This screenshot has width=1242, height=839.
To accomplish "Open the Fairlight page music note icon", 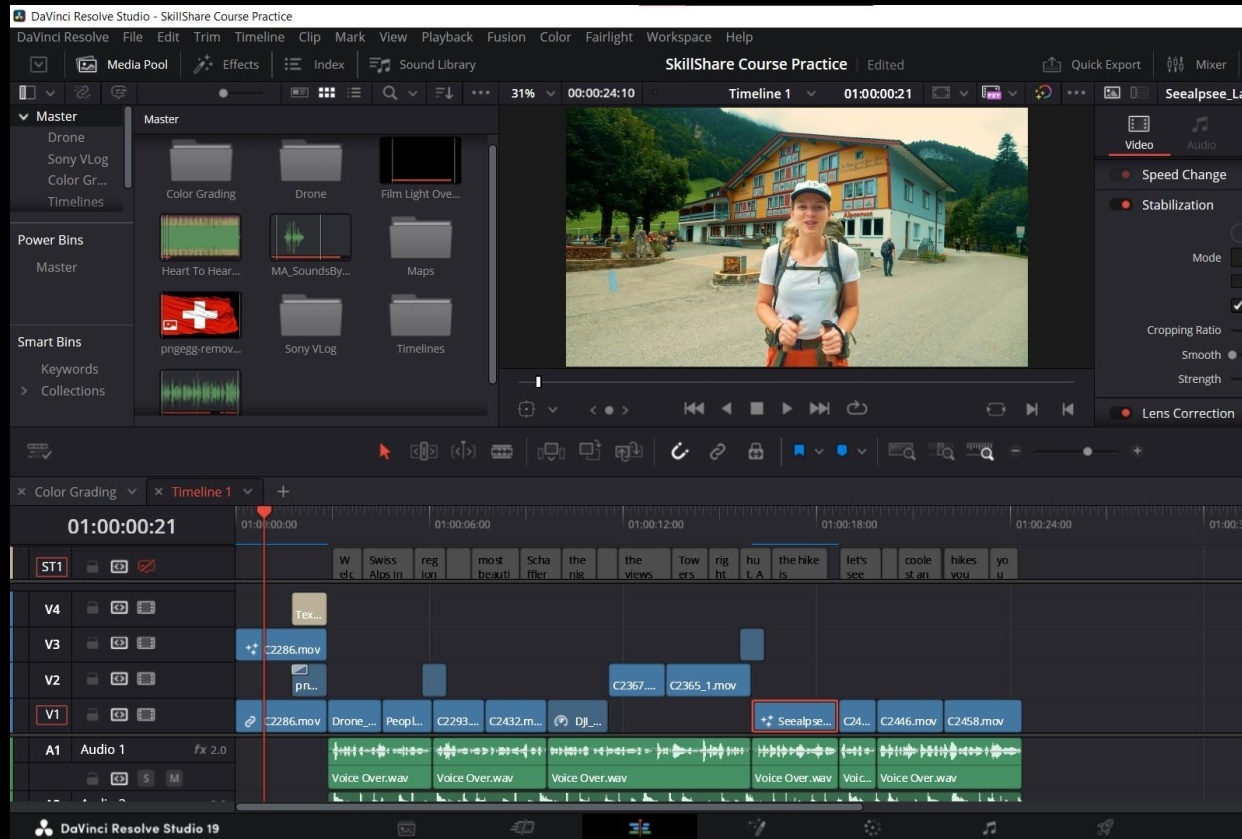I will [x=989, y=828].
